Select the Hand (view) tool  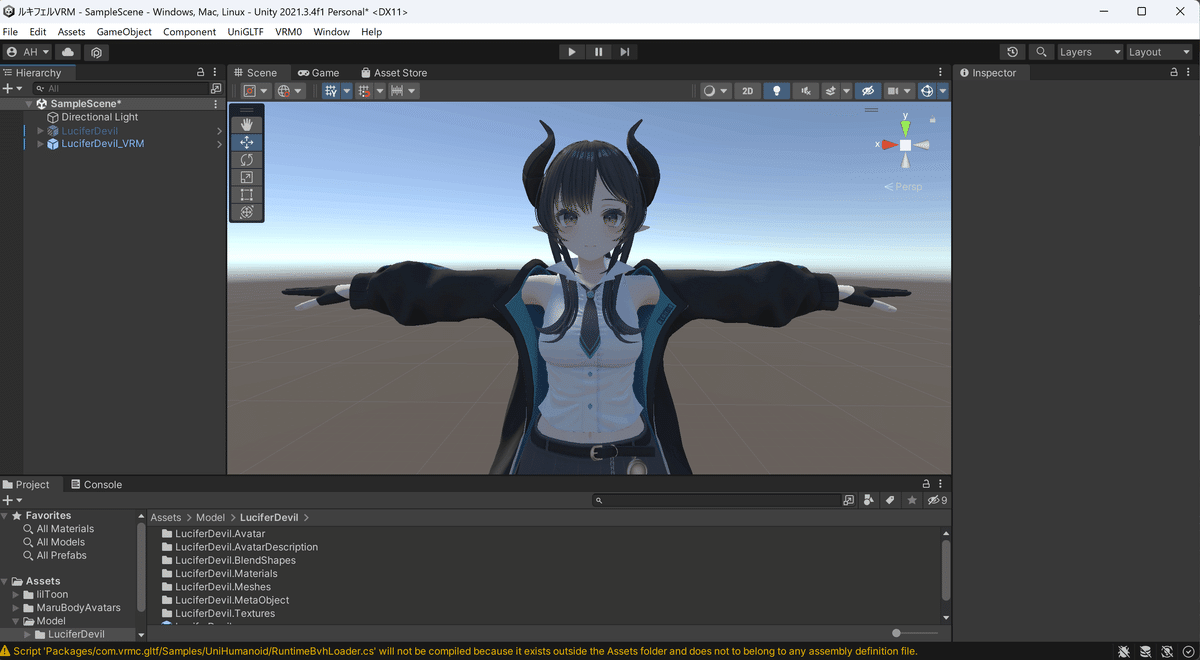247,125
